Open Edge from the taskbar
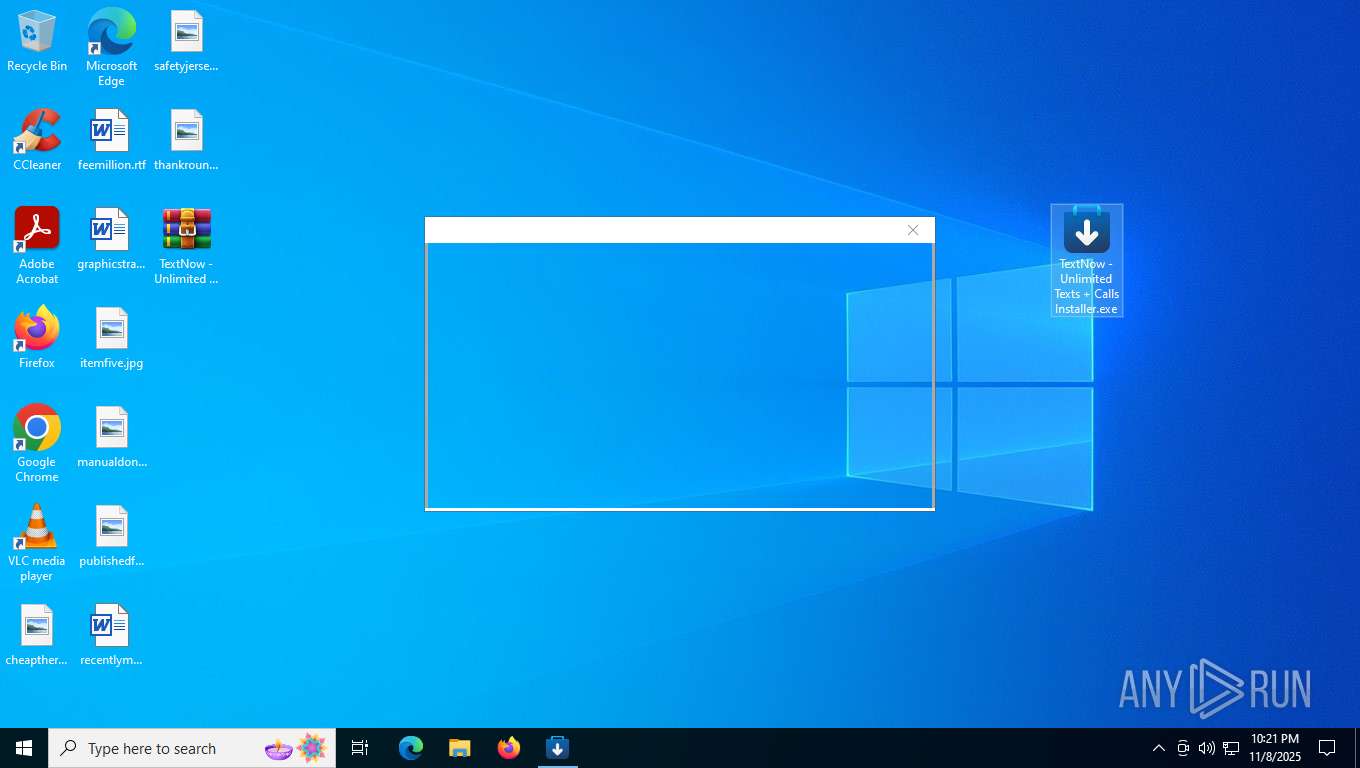1360x768 pixels. pos(411,748)
